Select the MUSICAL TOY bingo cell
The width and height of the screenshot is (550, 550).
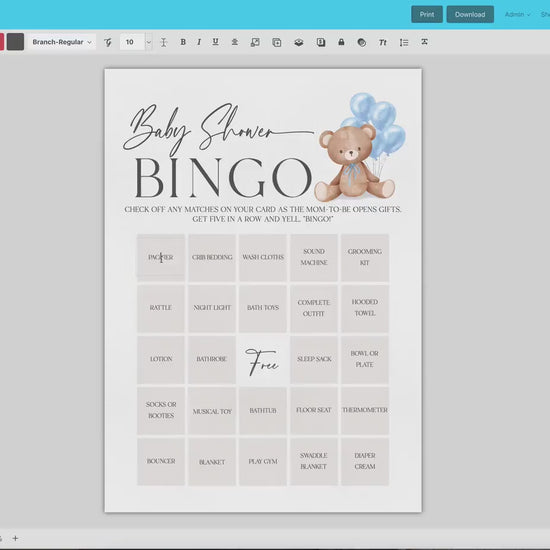click(x=212, y=410)
